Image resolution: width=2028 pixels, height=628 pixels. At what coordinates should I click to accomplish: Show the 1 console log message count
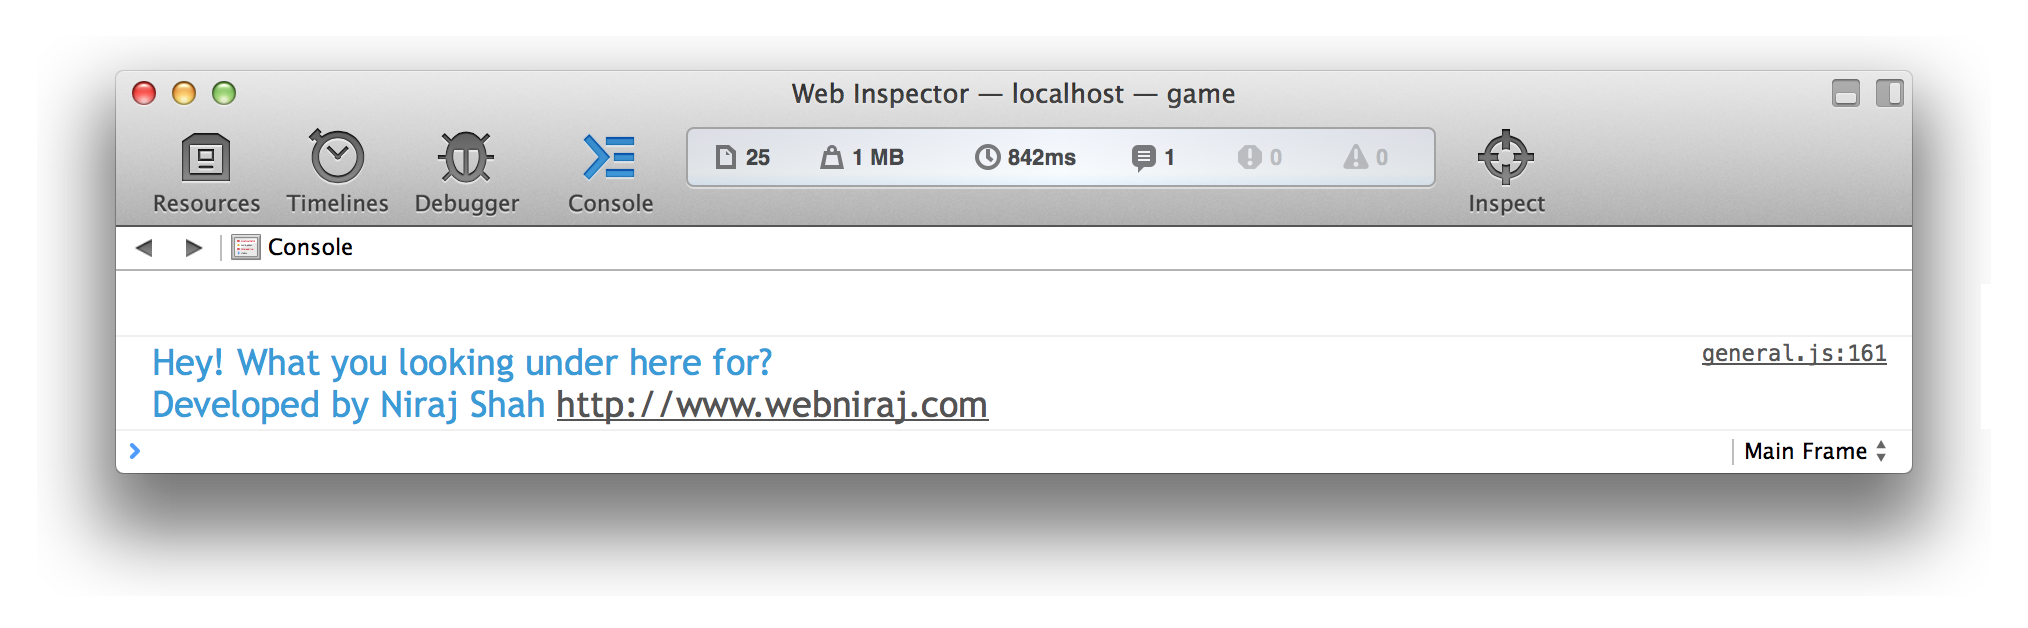point(1153,157)
